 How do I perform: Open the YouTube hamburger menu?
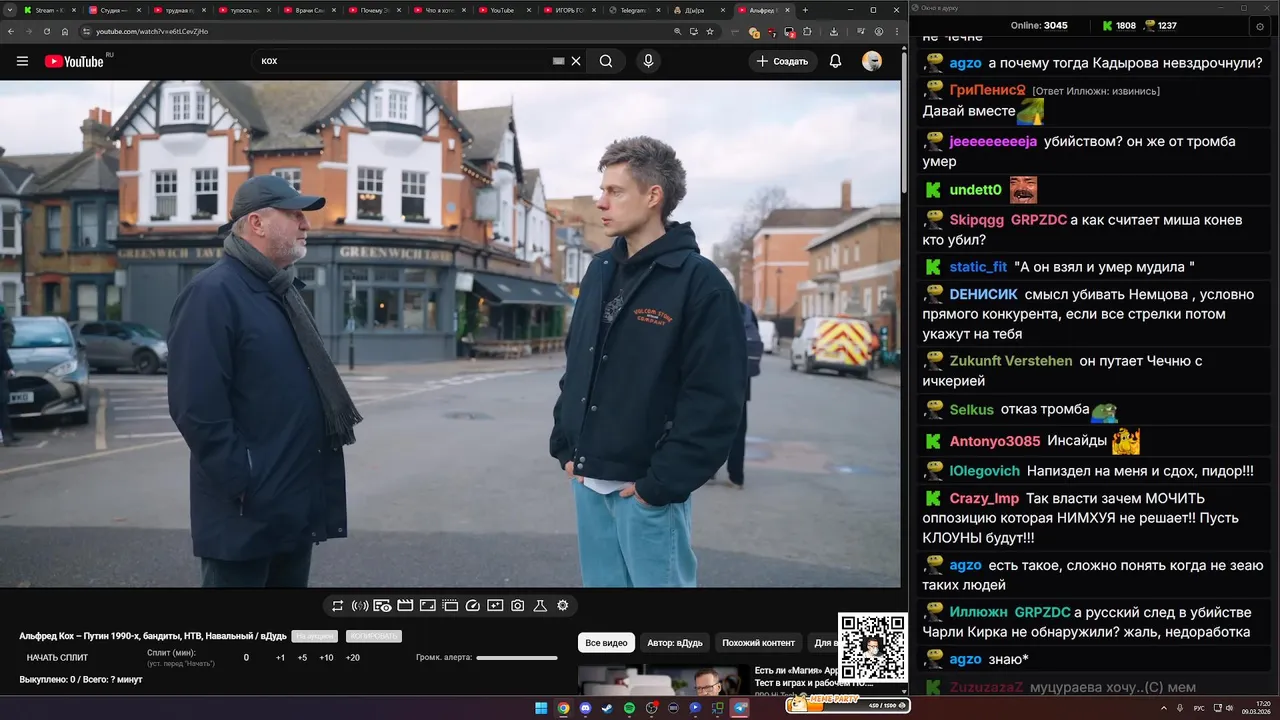coord(22,61)
